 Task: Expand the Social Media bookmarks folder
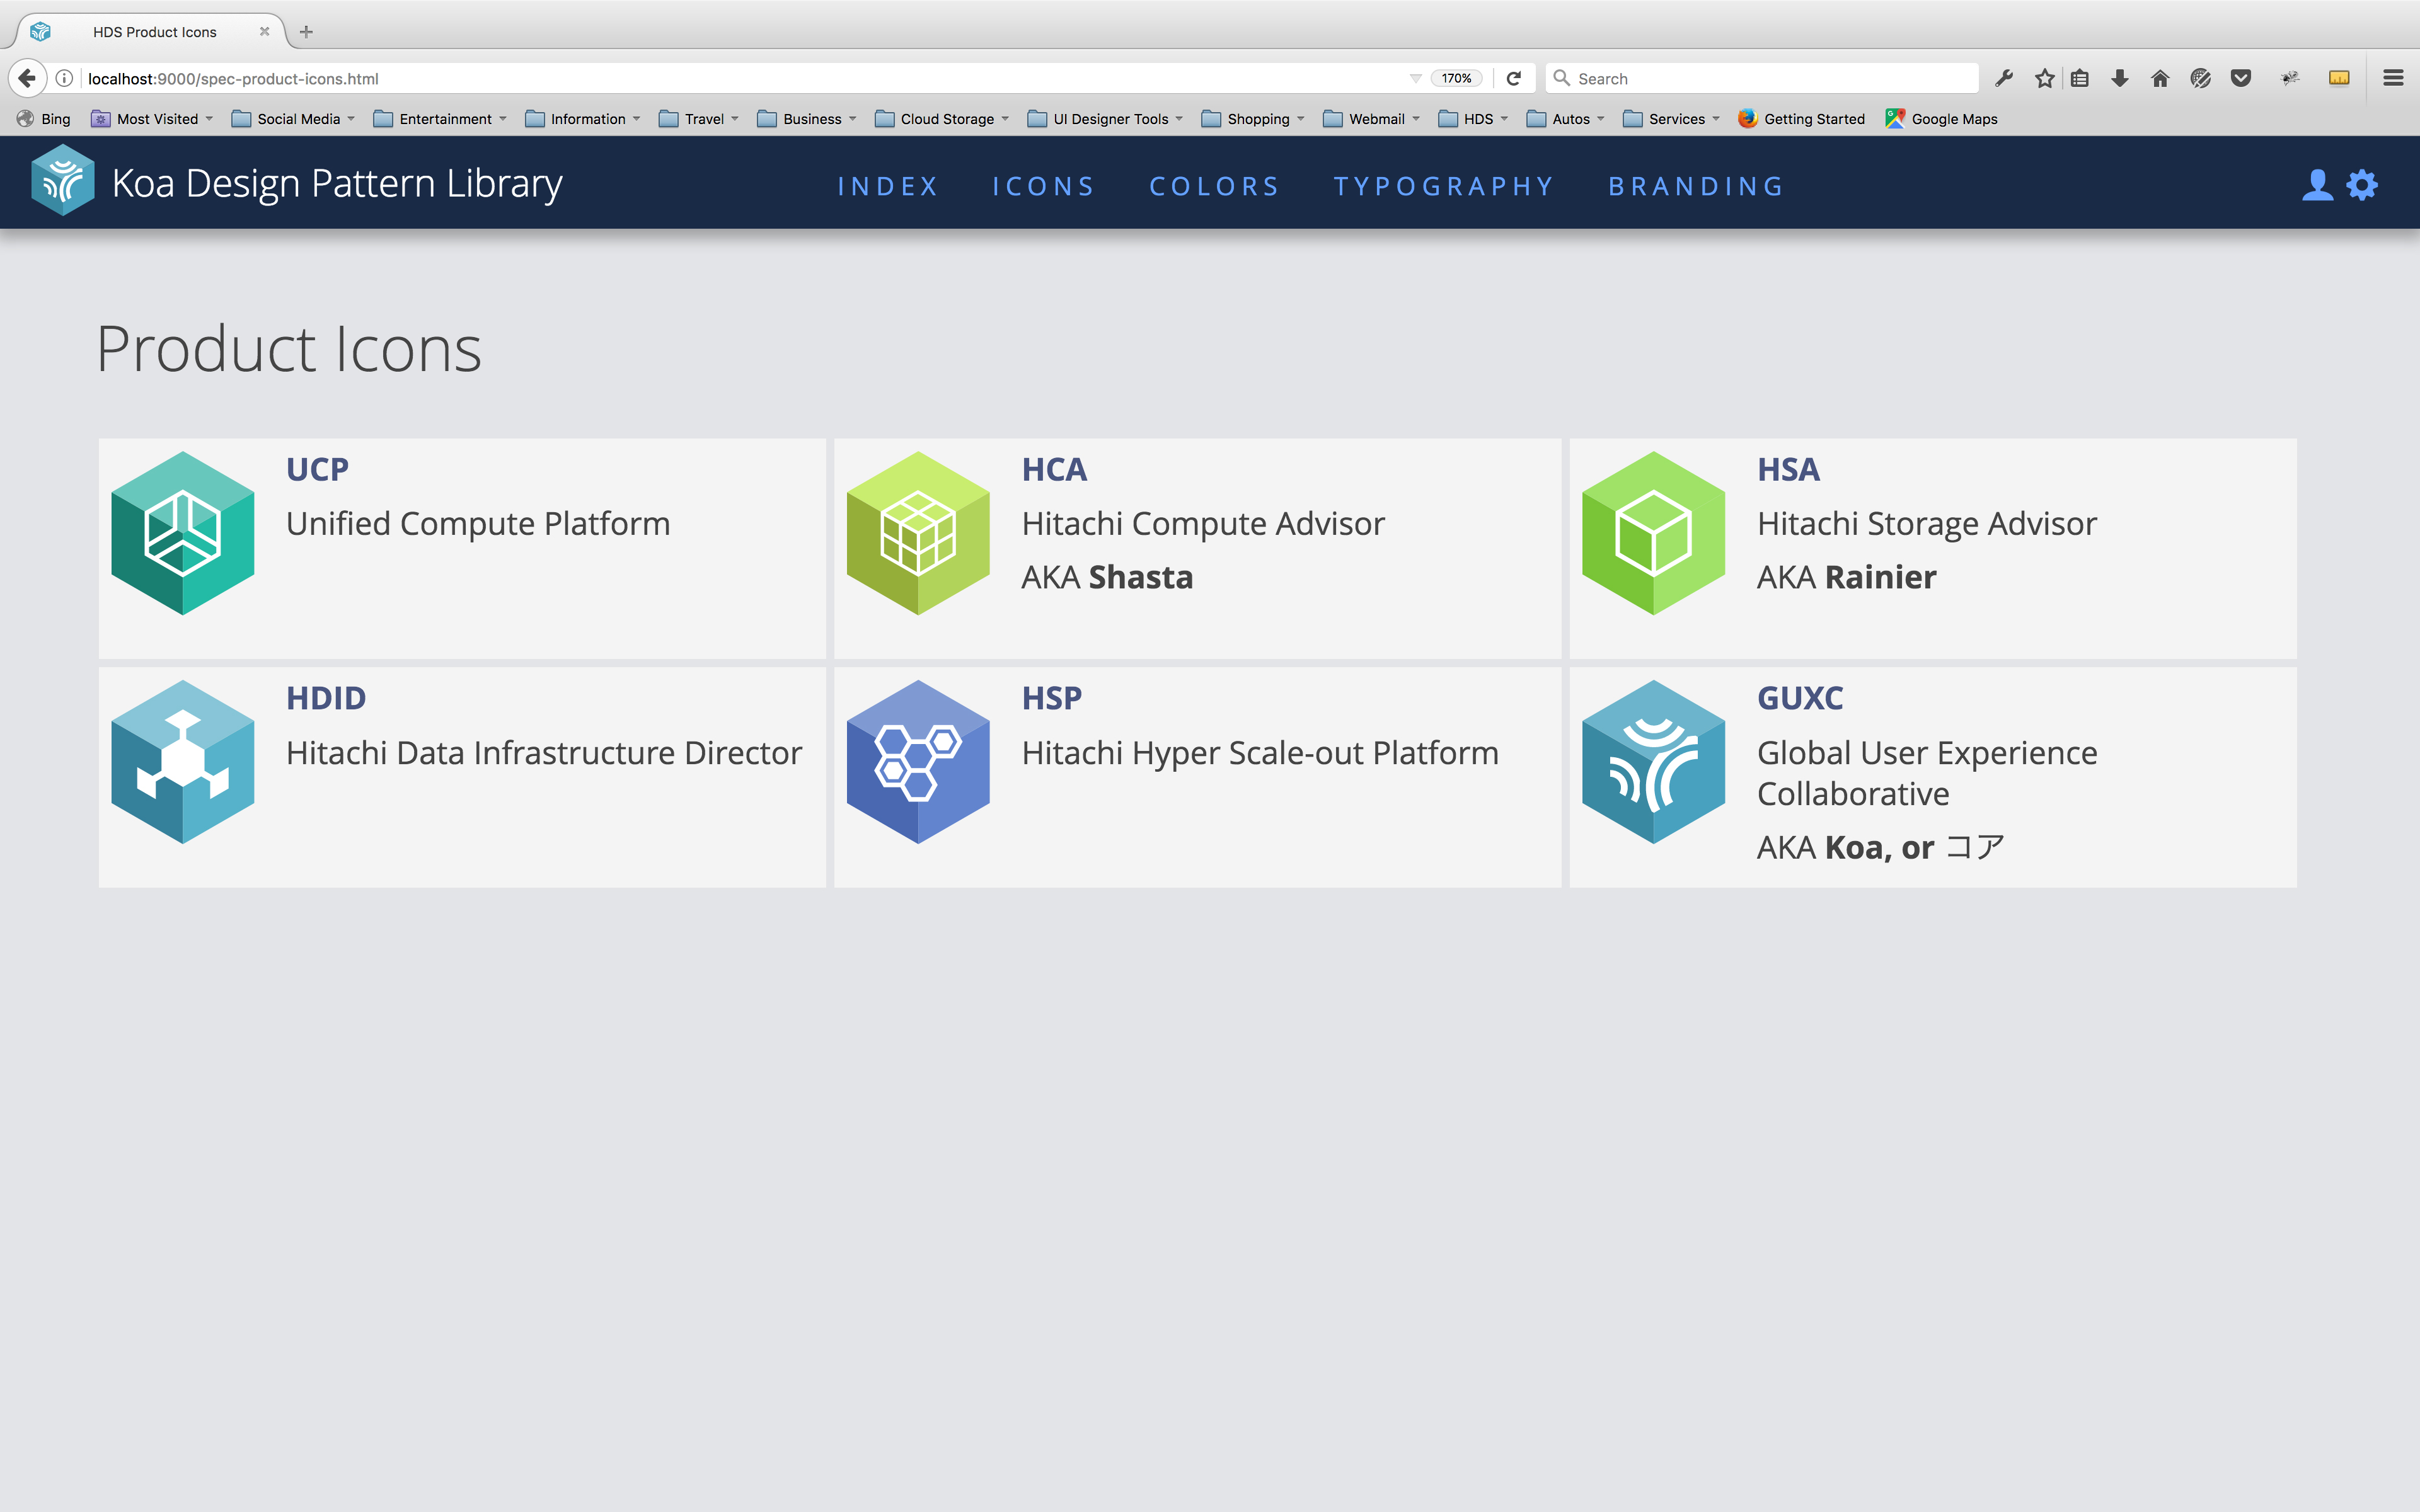point(293,119)
